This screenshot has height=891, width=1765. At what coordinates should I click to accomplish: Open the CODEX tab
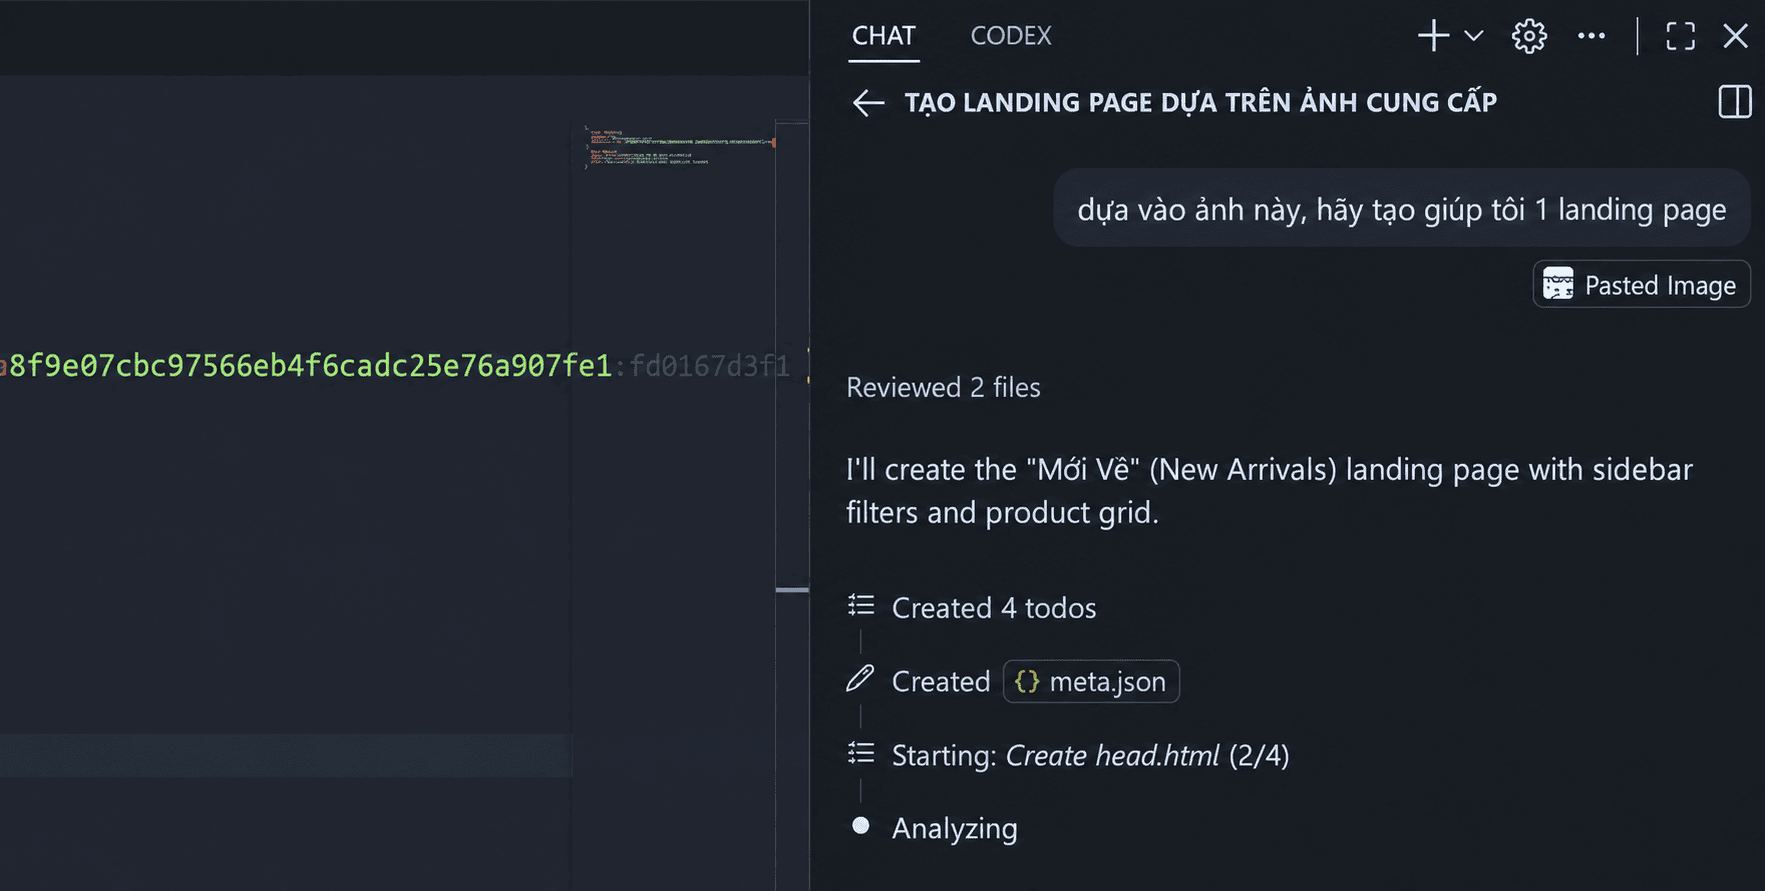coord(1011,36)
